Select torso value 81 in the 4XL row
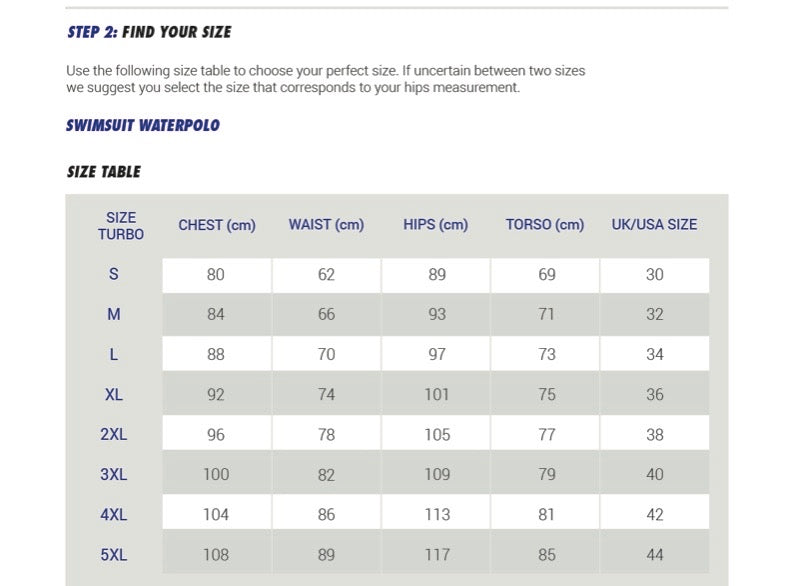This screenshot has width=793, height=586. point(547,515)
